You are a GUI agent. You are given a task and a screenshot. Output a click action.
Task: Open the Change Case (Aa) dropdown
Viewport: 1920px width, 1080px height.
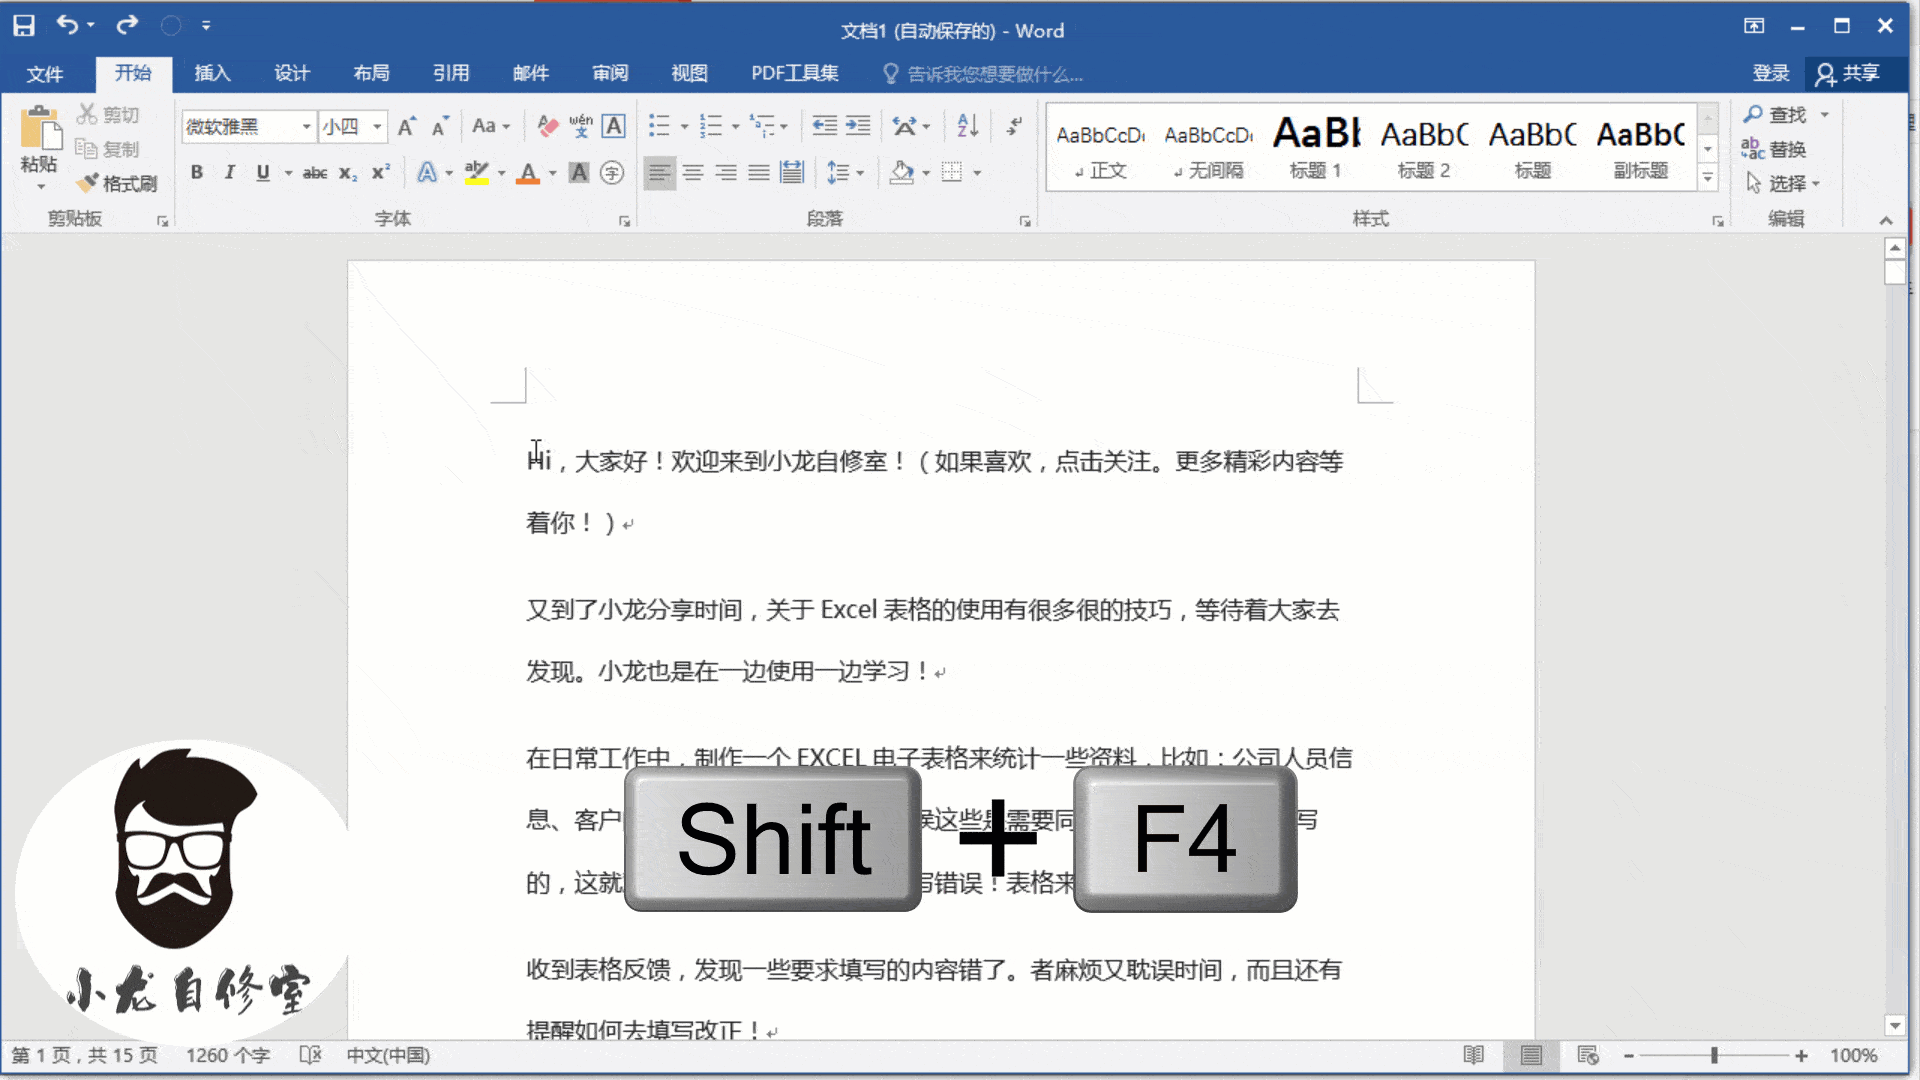[491, 126]
